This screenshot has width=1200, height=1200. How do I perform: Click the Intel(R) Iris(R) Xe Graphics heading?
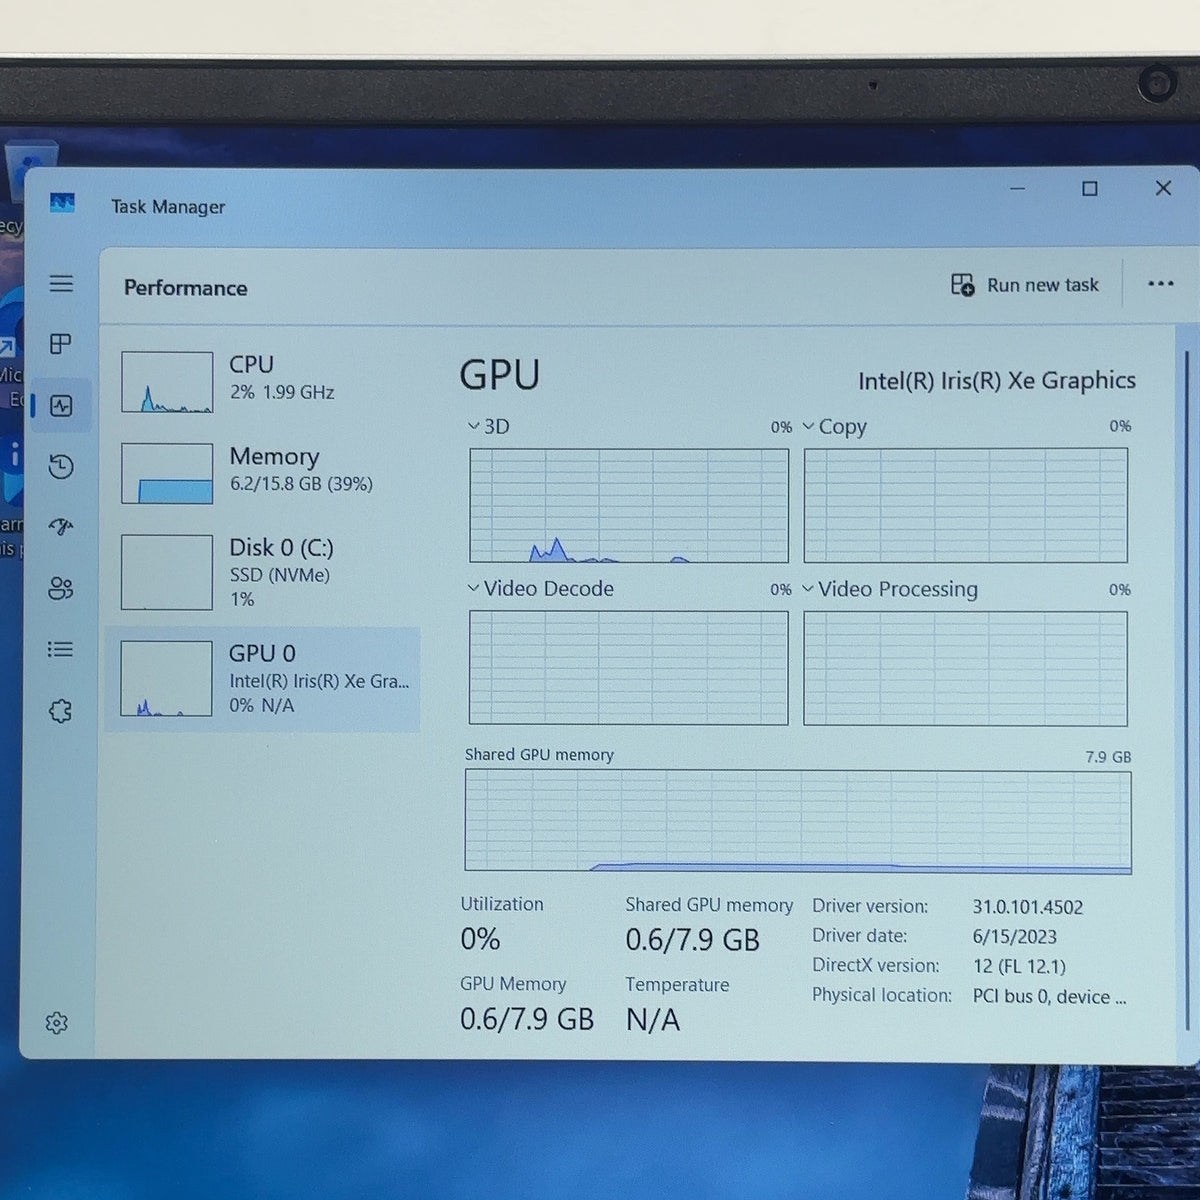pos(997,380)
